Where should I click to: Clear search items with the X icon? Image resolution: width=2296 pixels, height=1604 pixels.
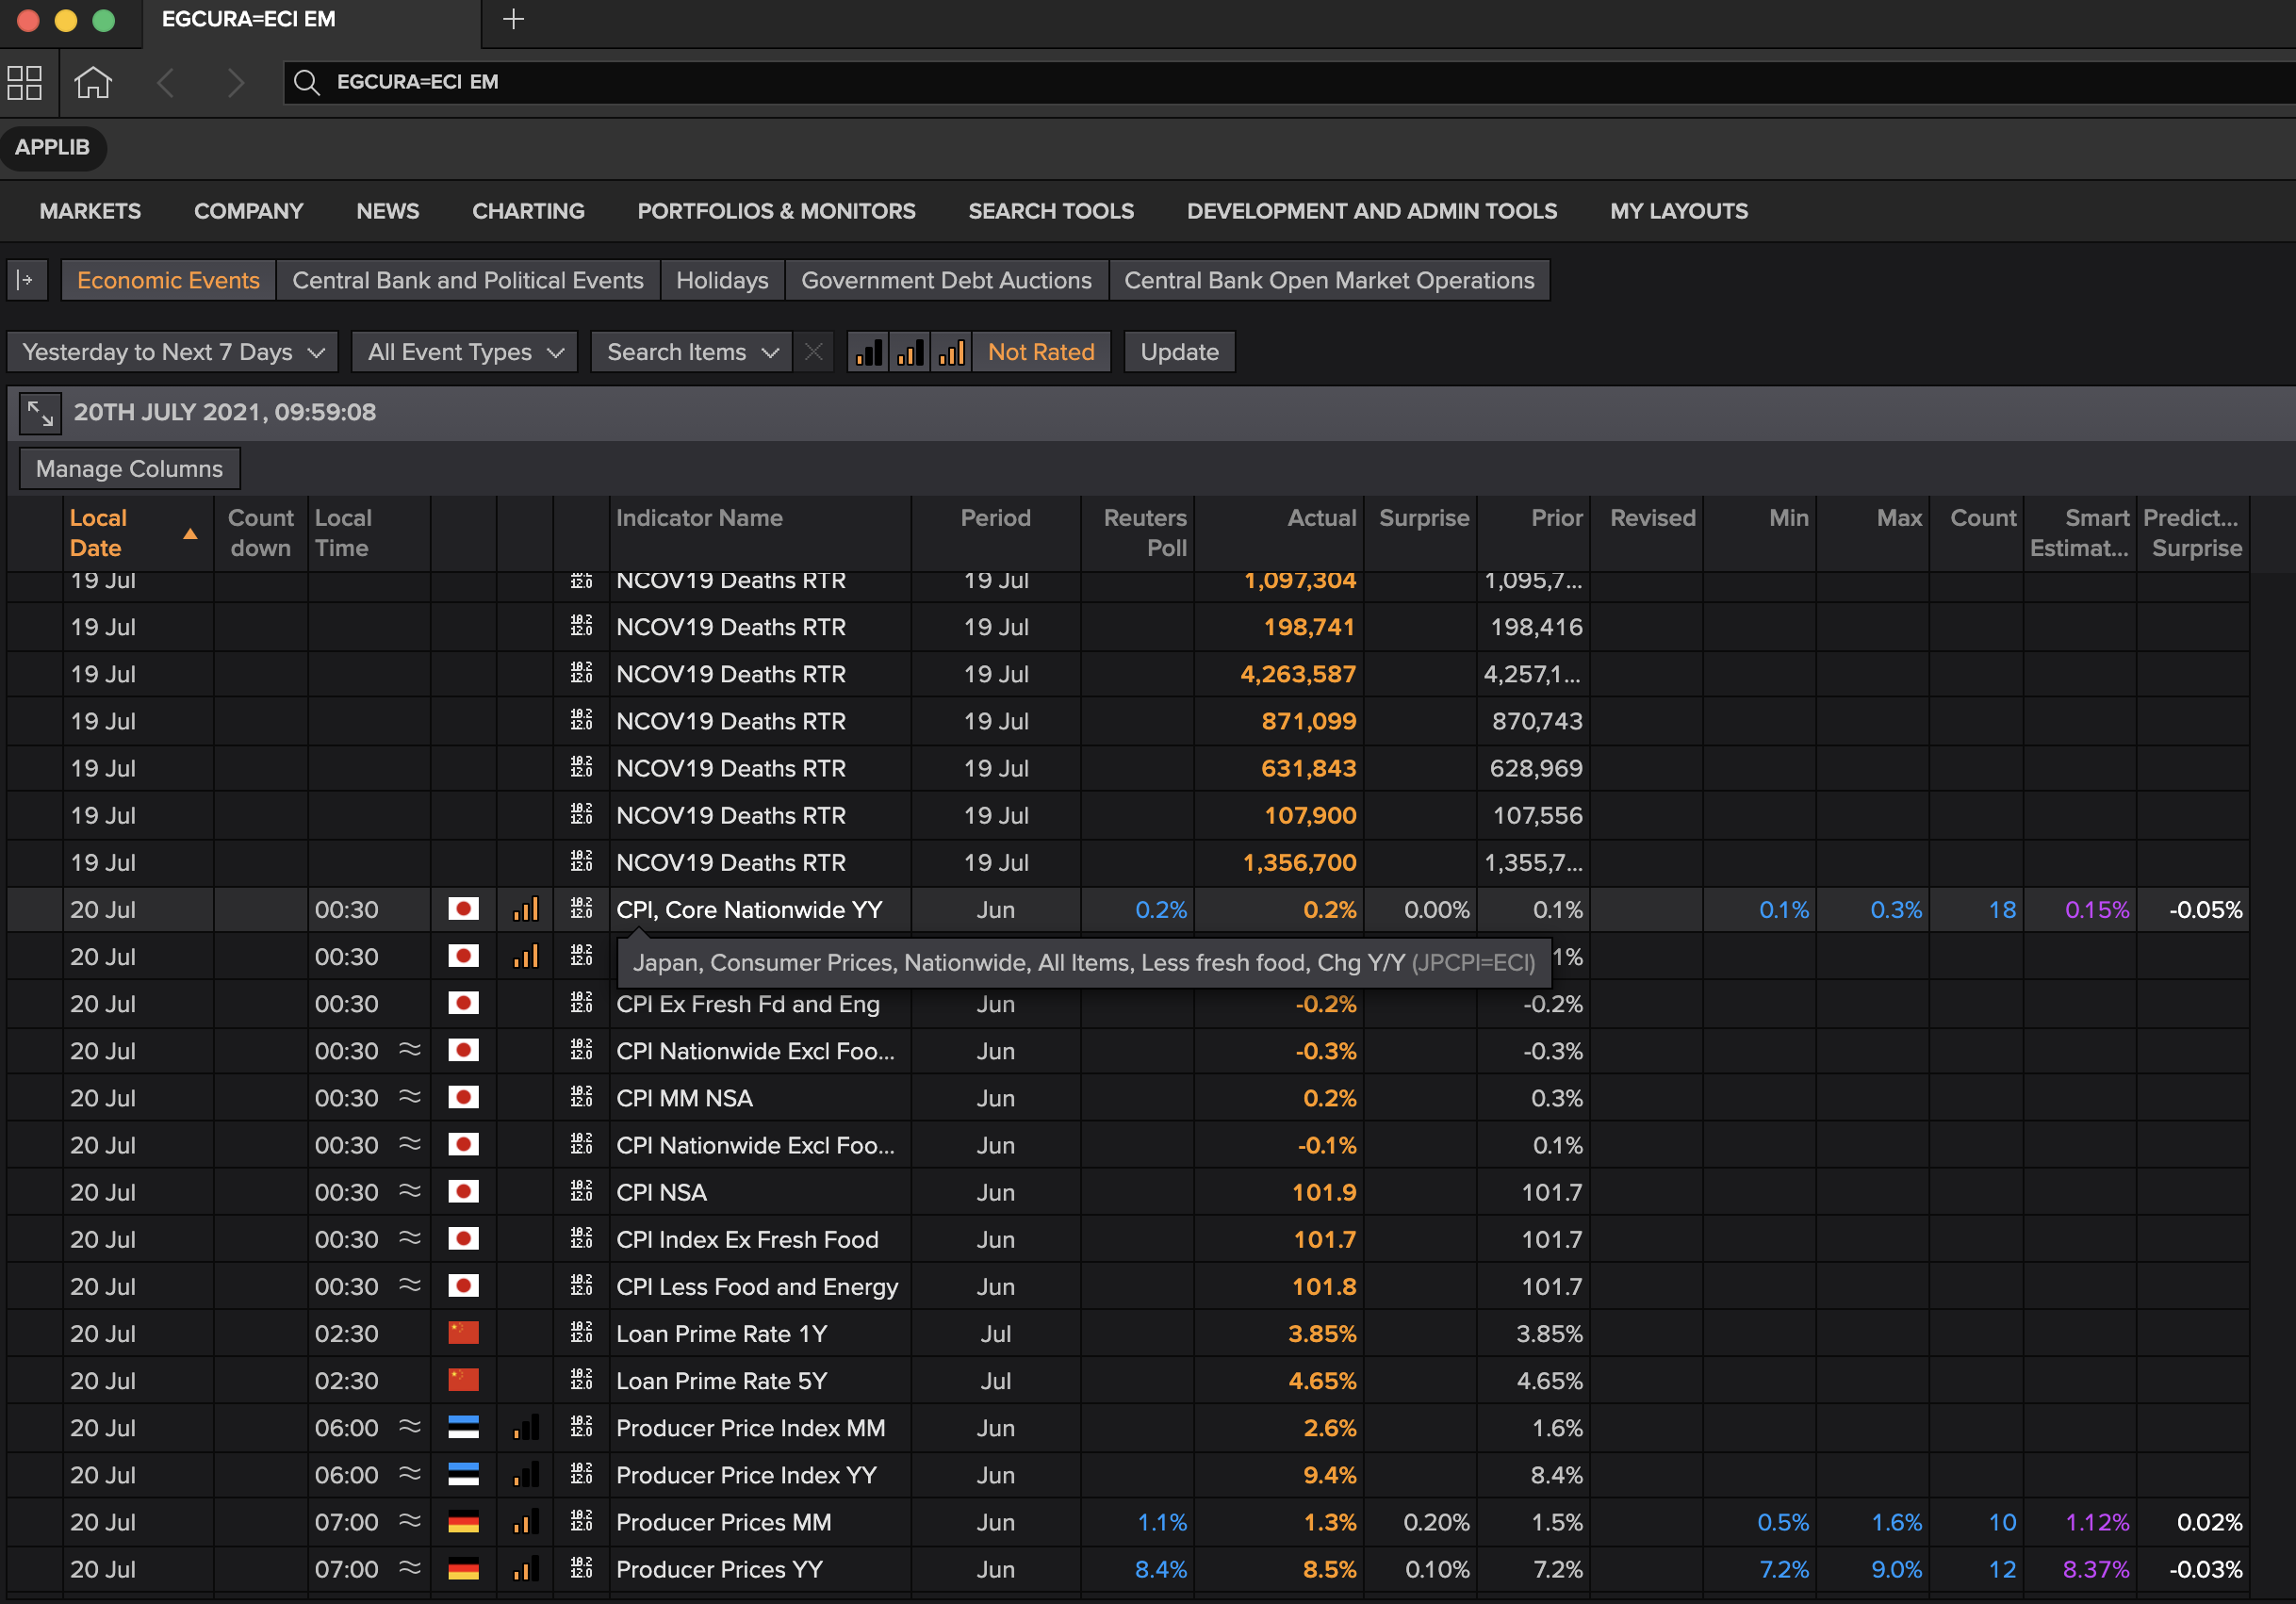tap(814, 352)
